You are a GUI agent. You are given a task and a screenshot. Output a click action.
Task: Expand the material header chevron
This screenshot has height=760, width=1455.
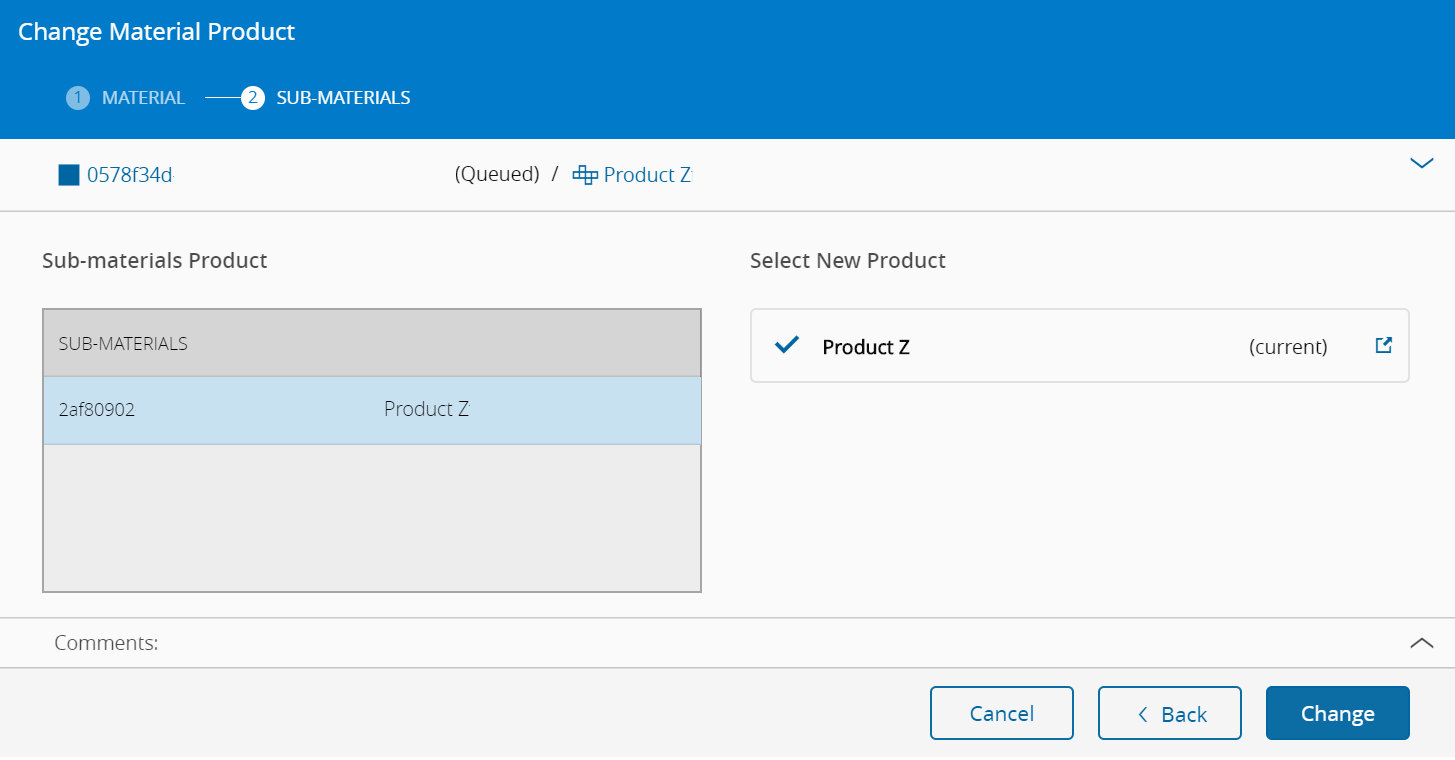click(x=1421, y=163)
